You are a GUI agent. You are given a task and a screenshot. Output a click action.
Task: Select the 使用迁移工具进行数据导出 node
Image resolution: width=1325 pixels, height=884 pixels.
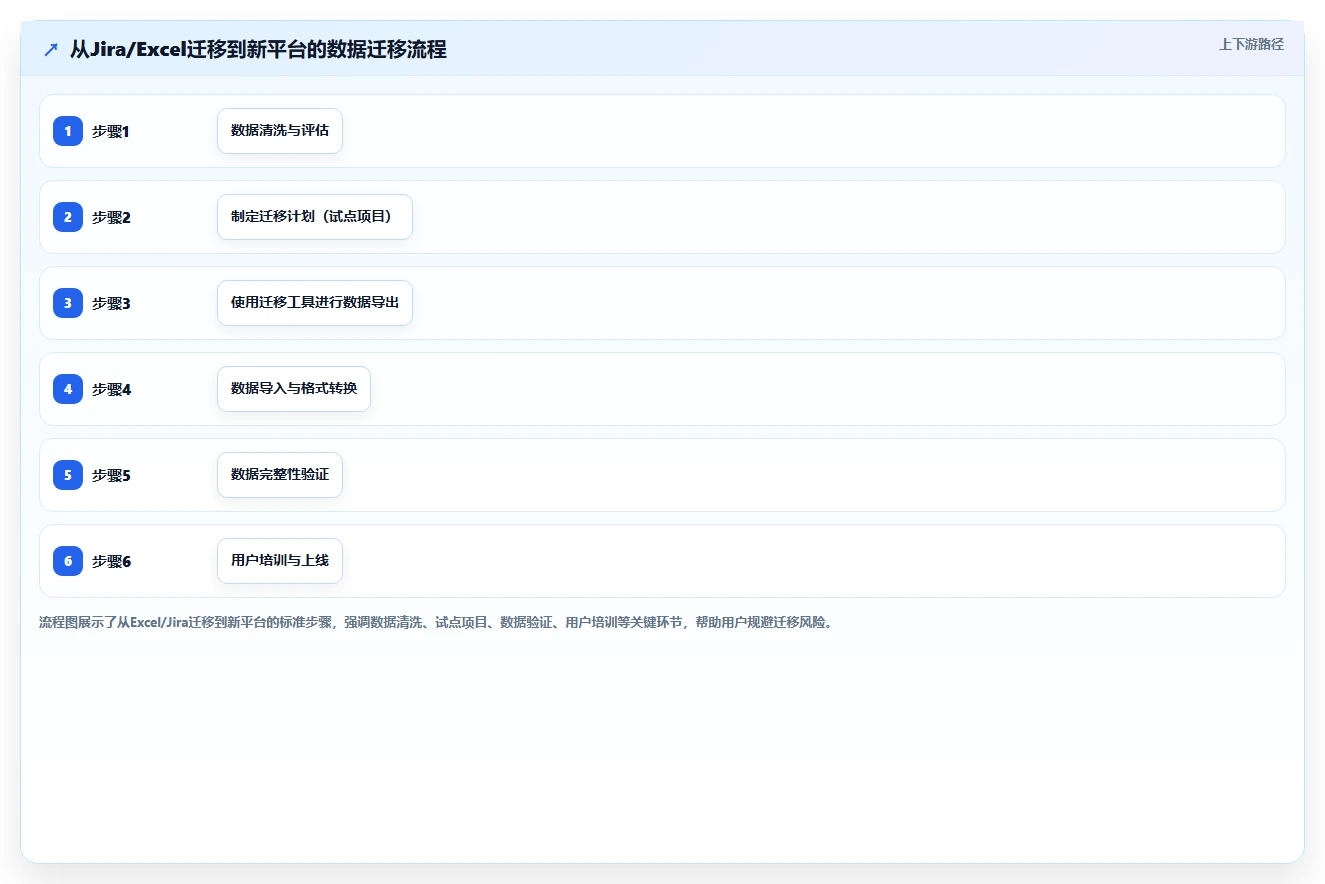[x=315, y=303]
